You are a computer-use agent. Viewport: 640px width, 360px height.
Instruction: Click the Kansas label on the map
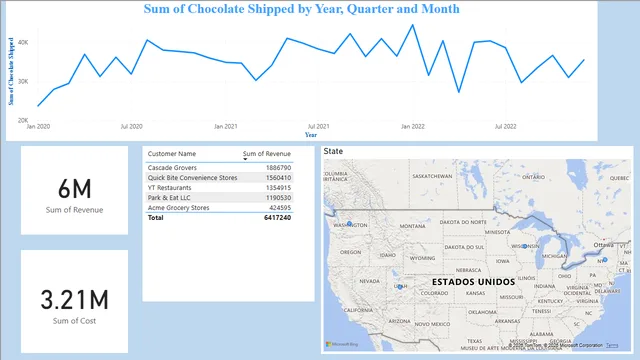[x=476, y=293]
